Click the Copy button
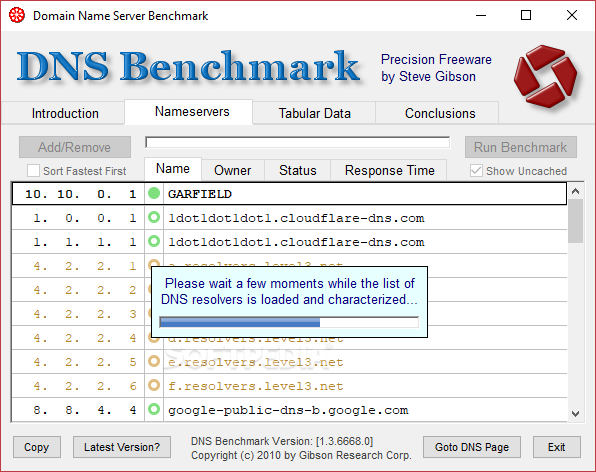 (x=37, y=447)
